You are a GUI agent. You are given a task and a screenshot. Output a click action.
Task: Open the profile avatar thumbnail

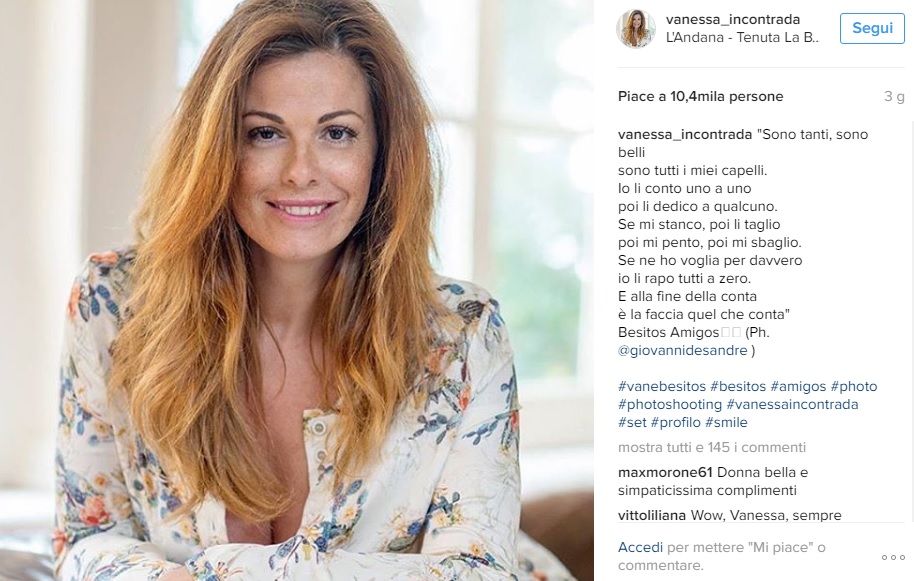pyautogui.click(x=636, y=28)
